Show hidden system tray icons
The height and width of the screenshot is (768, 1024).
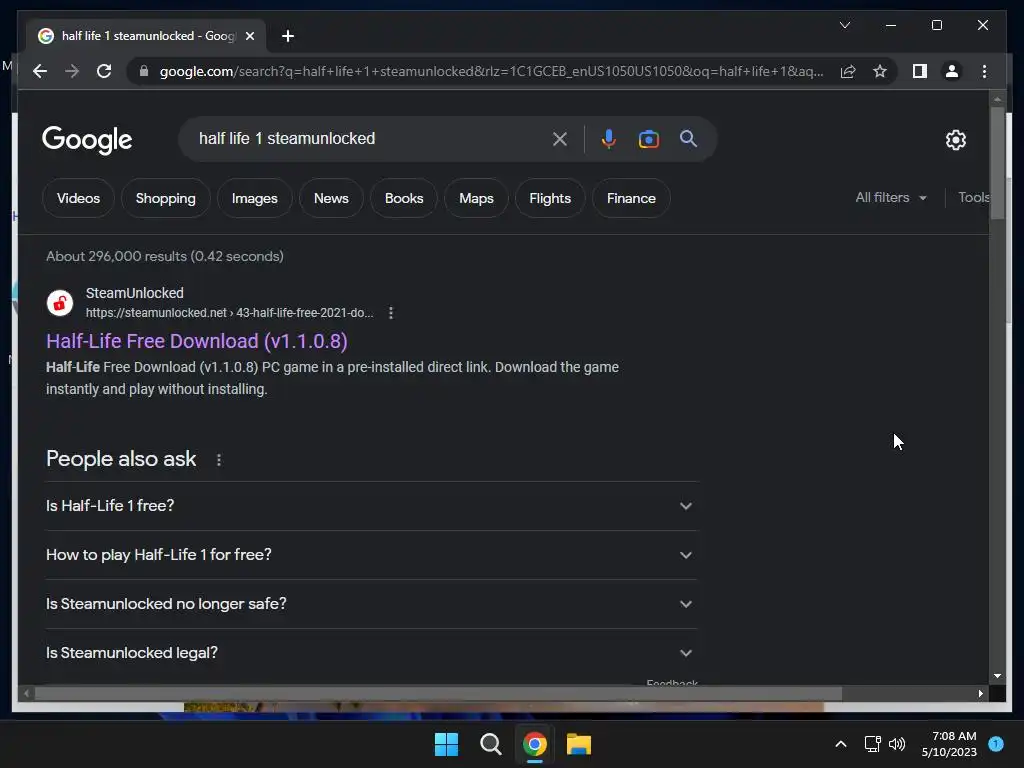coord(840,744)
